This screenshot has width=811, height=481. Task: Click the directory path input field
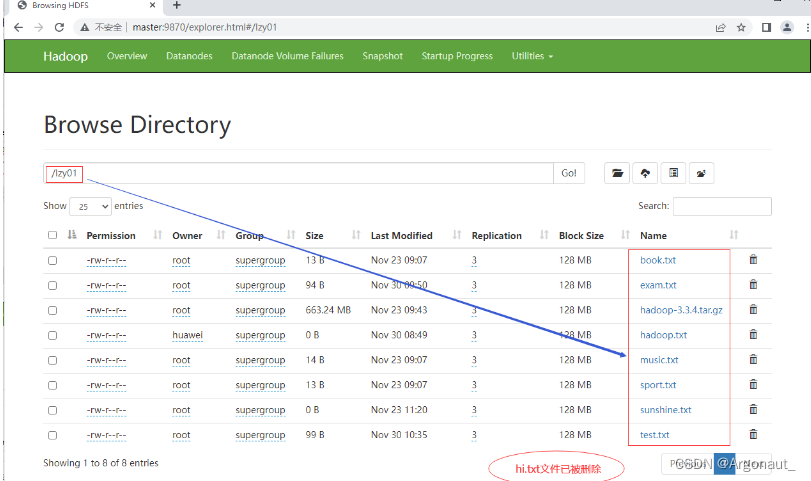point(298,173)
